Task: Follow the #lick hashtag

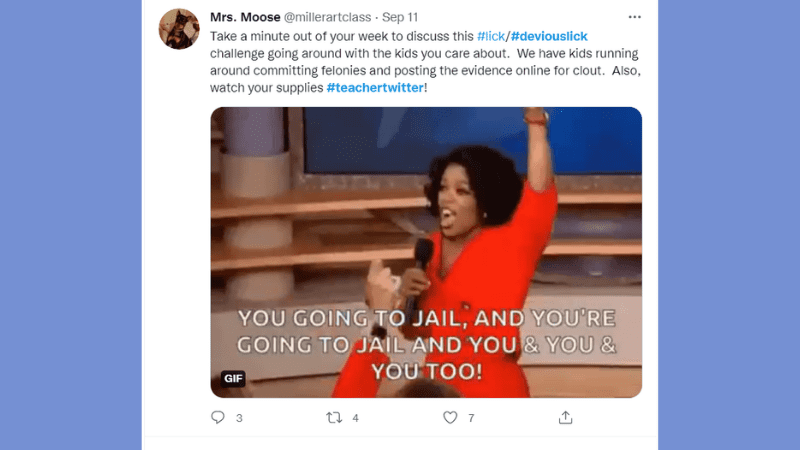Action: (491, 36)
